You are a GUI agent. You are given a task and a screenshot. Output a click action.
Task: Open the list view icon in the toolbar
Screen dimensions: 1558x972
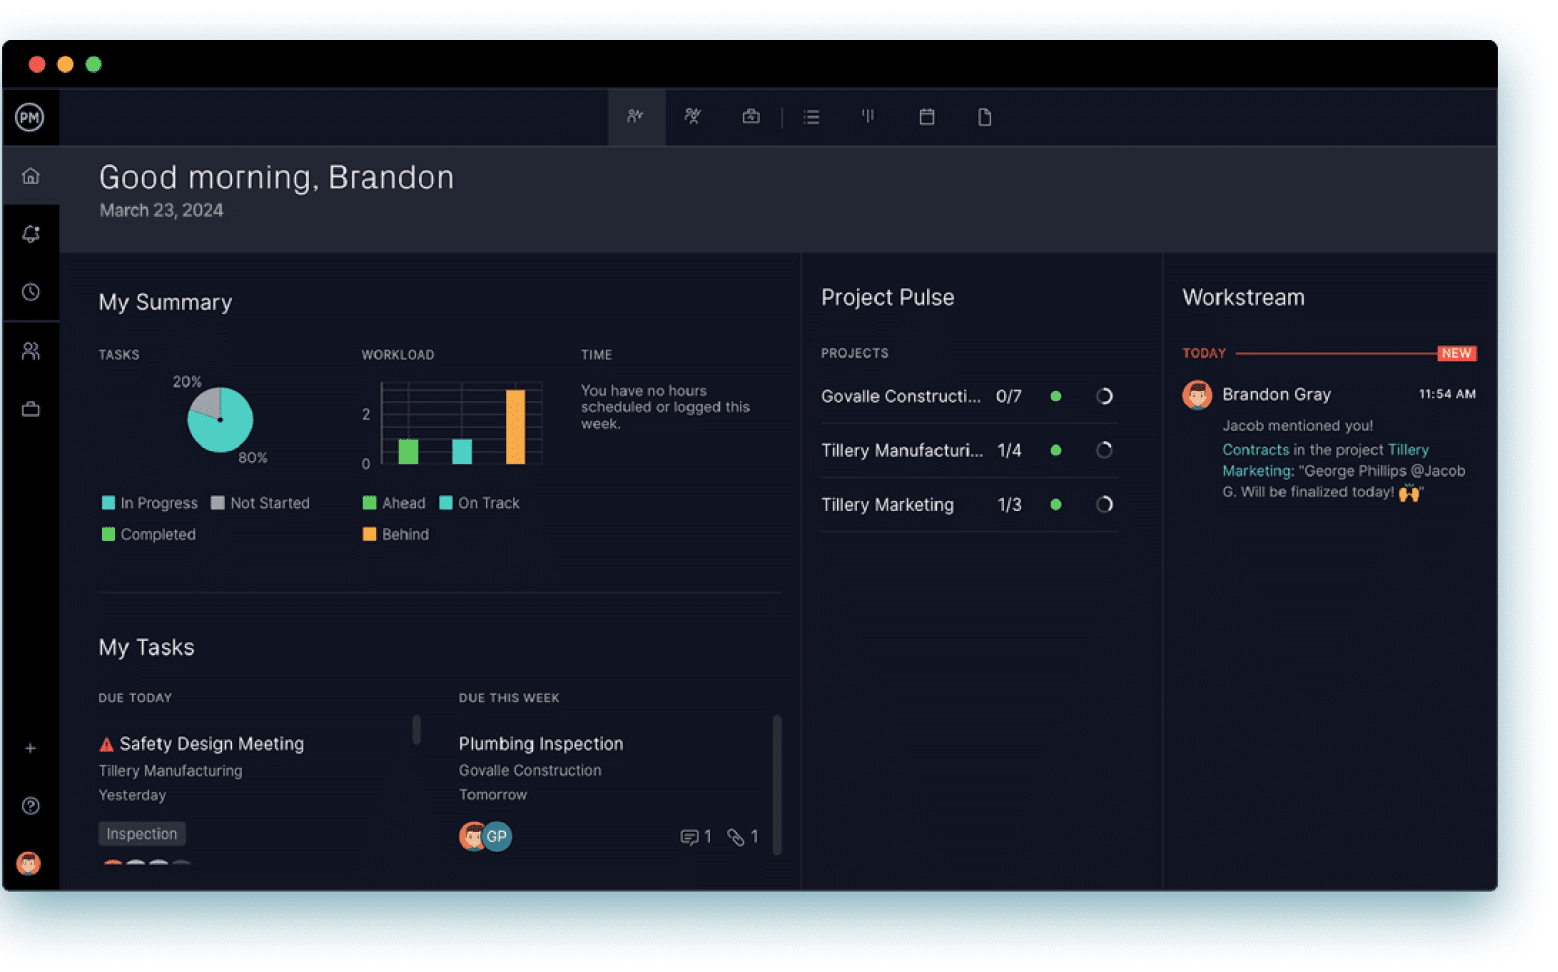pos(811,117)
